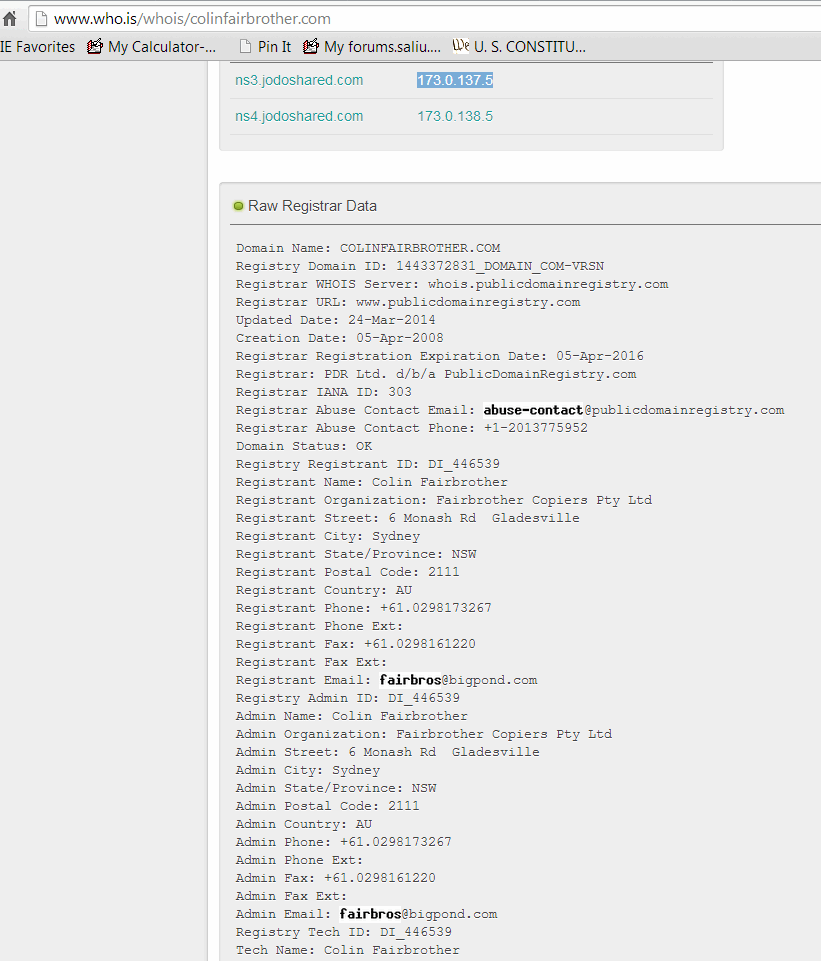Click Admin Postal Code 2111
821x961 pixels.
tap(328, 806)
